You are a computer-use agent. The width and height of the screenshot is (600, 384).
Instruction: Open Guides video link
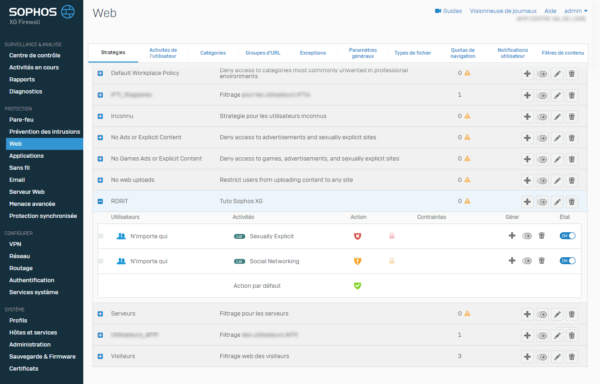pos(448,11)
